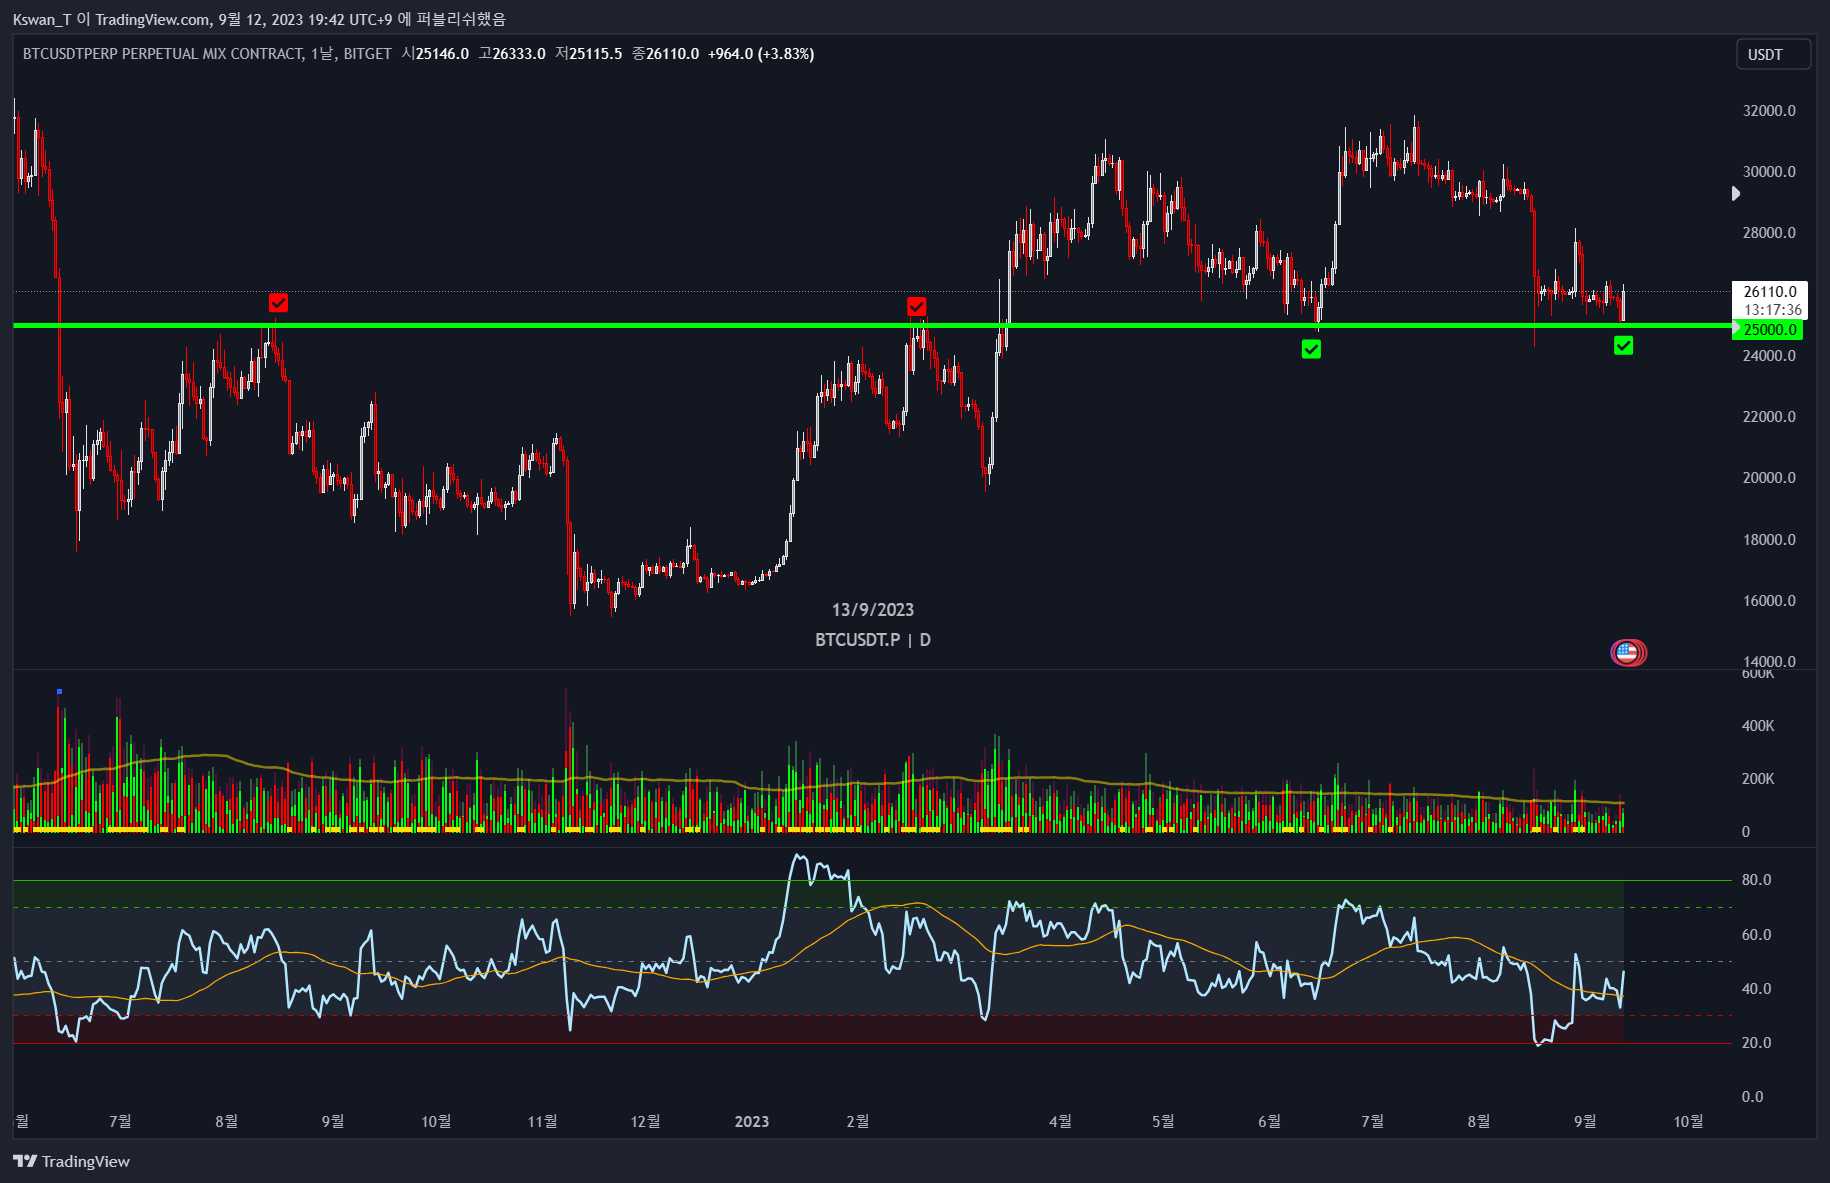The width and height of the screenshot is (1830, 1183).
Task: Click the current price label 26110.0
Action: pos(1770,292)
